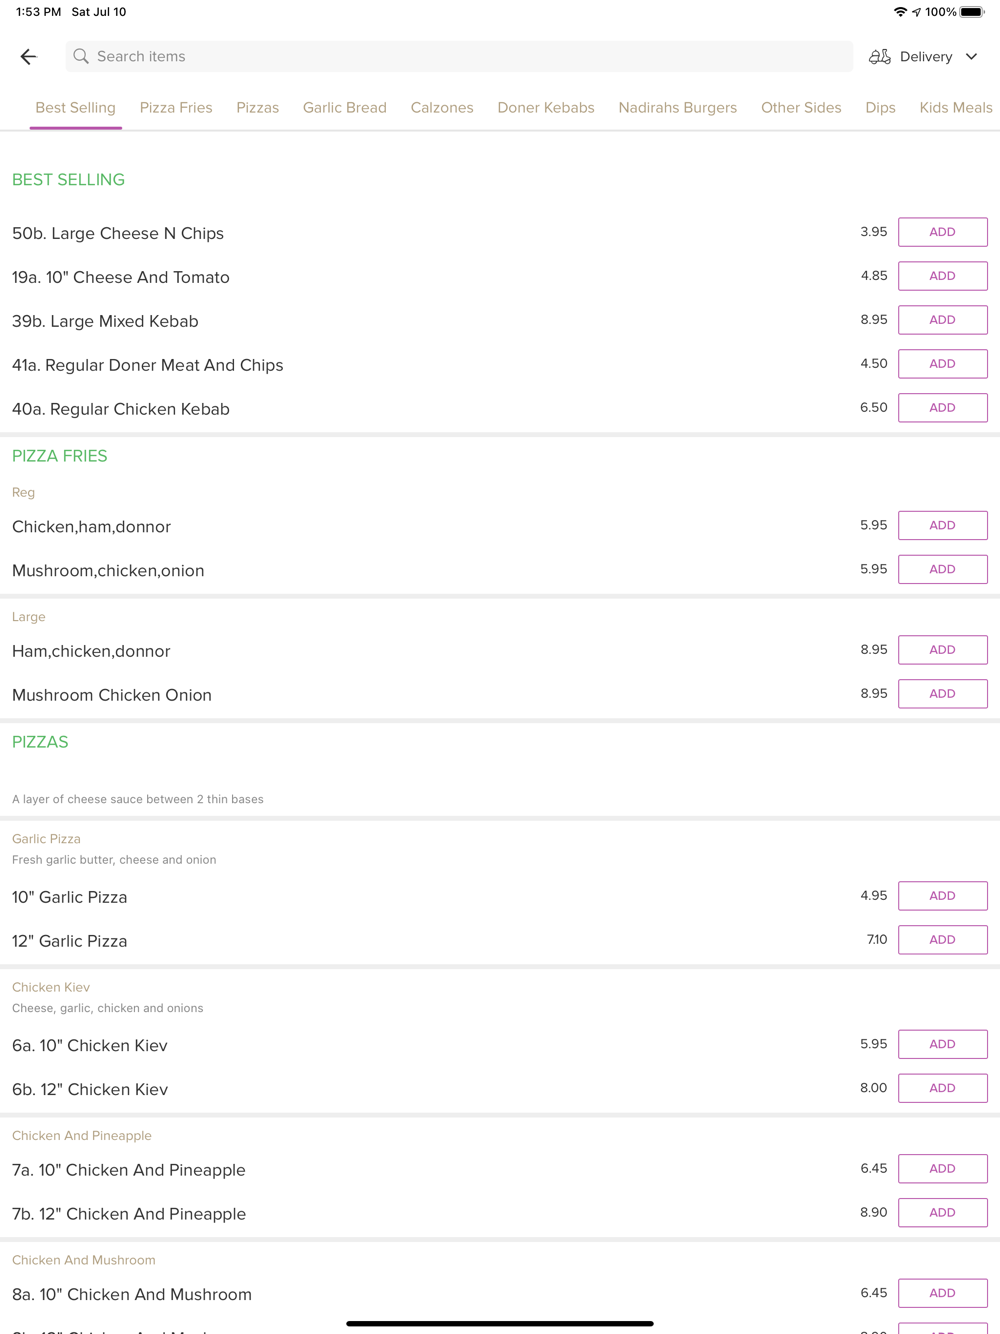Add Large Mixed Kebab to order
The image size is (1000, 1334).
pos(942,320)
